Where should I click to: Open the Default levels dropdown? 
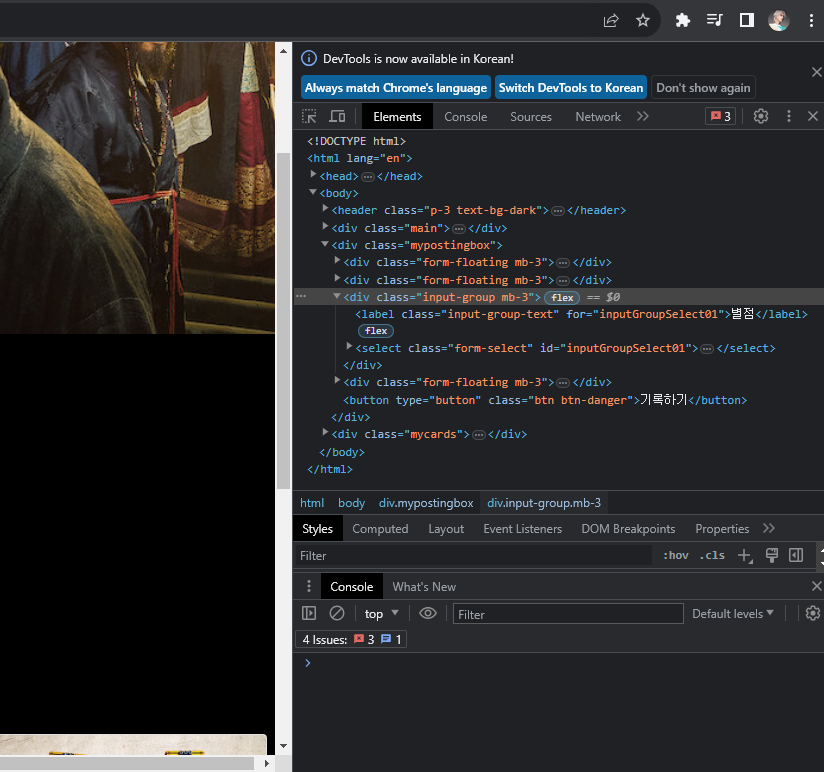733,613
